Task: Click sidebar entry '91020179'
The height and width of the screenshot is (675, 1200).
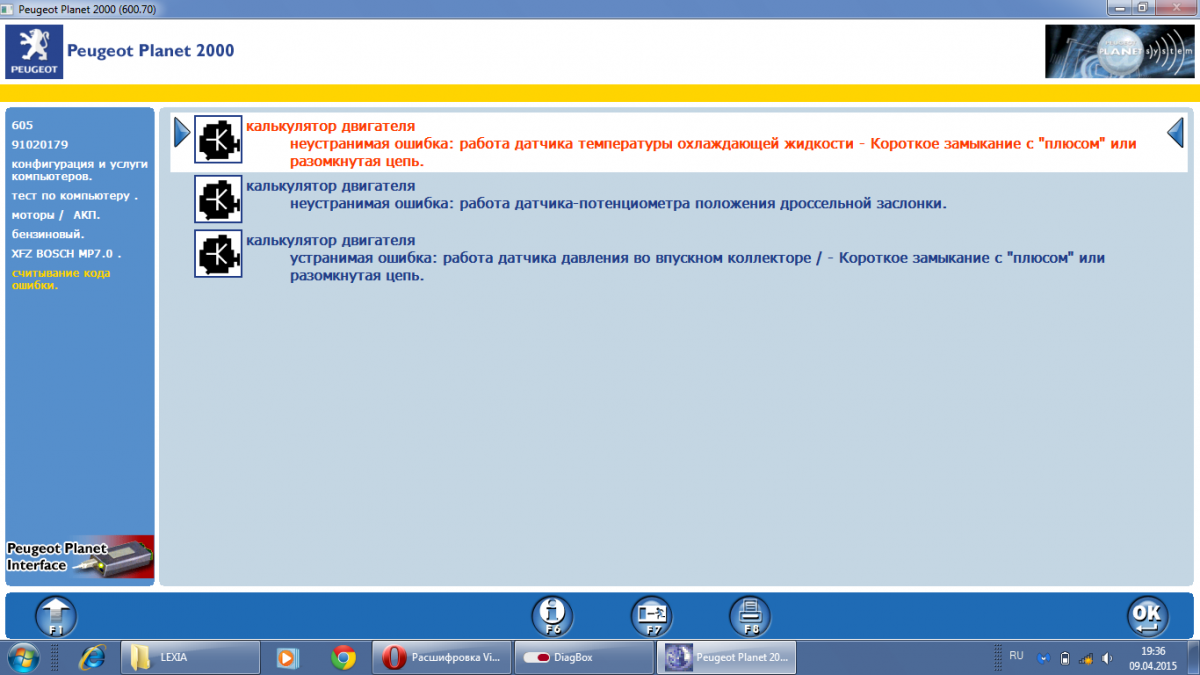Action: 39,144
